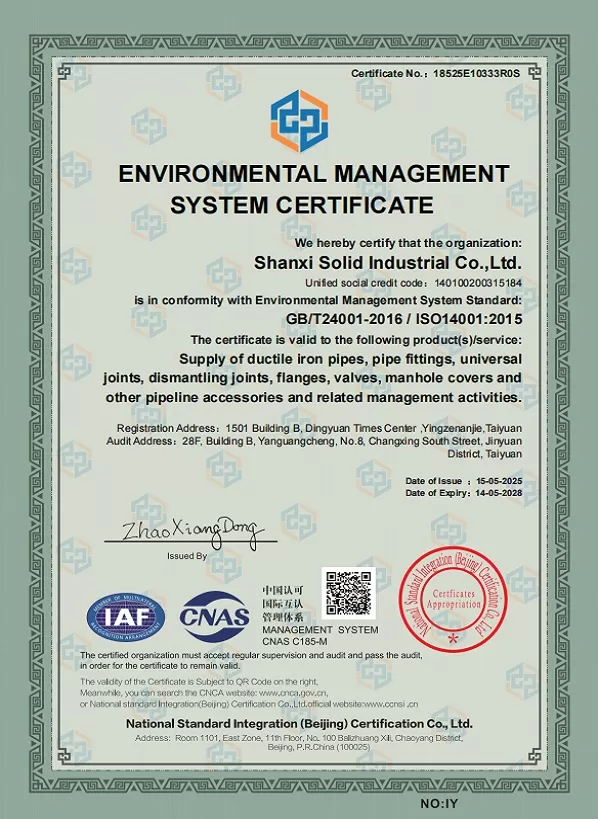Click the line starting 'joints, dismantling joints, flanges'
598x819 pixels.
tap(312, 378)
